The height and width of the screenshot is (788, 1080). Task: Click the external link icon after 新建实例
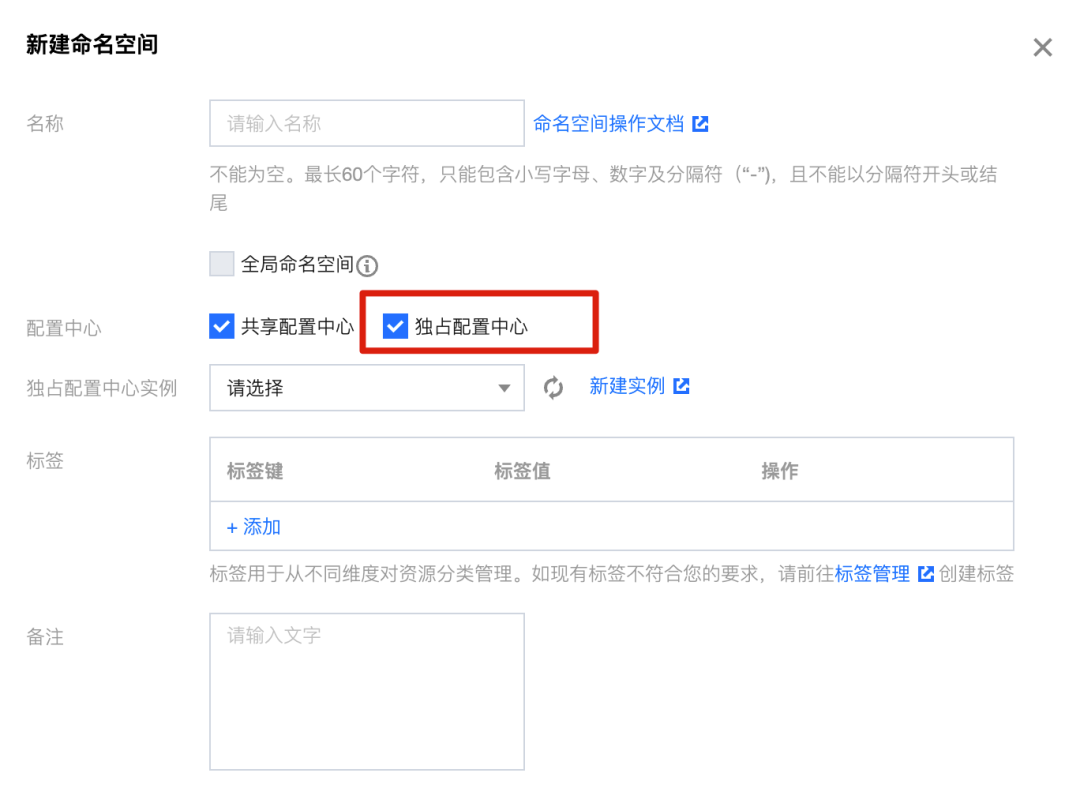(x=681, y=386)
